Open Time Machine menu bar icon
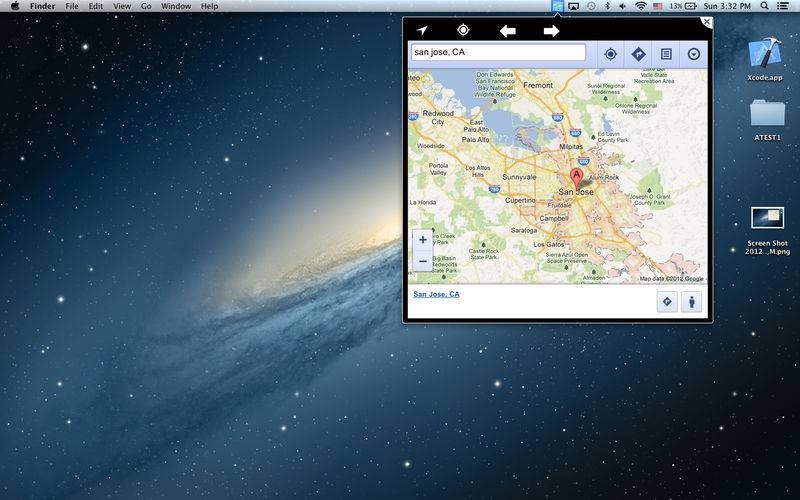This screenshot has width=800, height=500. 591,6
